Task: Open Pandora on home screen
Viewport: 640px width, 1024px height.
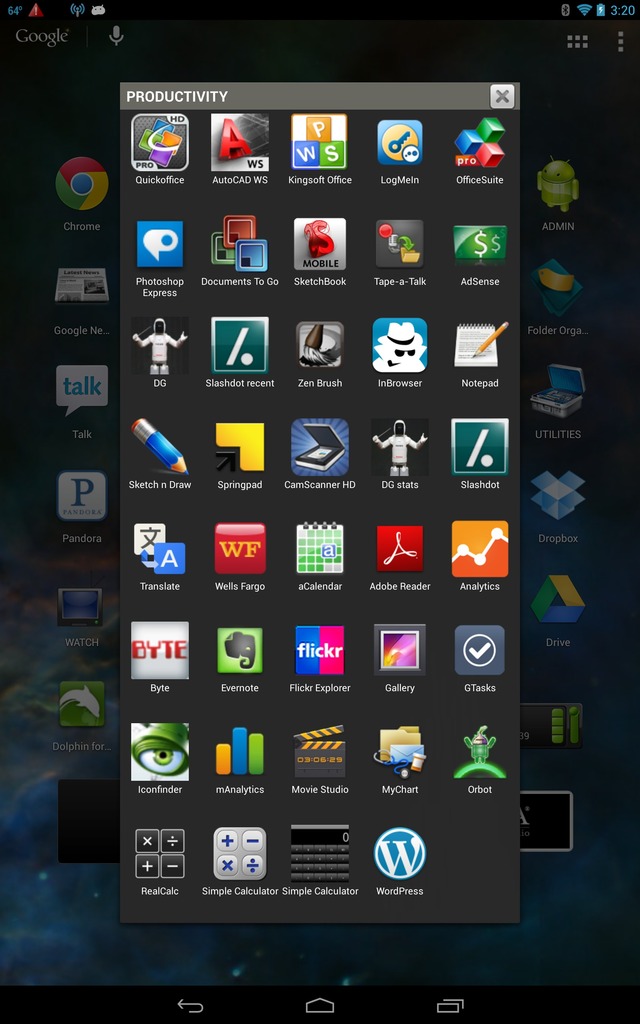Action: [x=82, y=496]
